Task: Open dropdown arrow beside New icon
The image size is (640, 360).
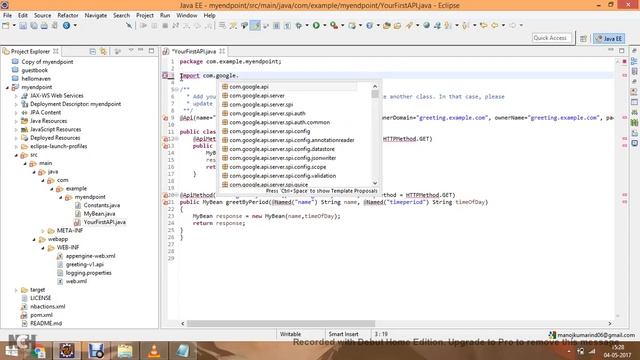Action: coord(14,25)
